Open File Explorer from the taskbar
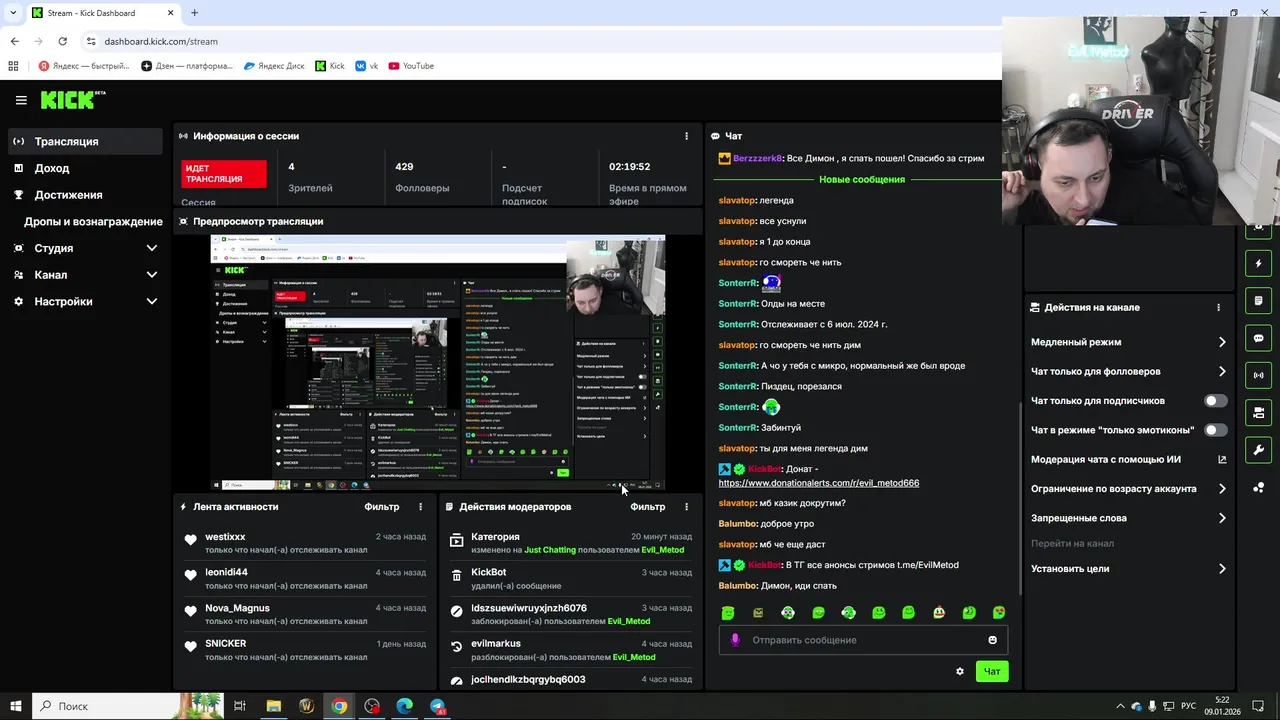Viewport: 1280px width, 720px height. (273, 706)
